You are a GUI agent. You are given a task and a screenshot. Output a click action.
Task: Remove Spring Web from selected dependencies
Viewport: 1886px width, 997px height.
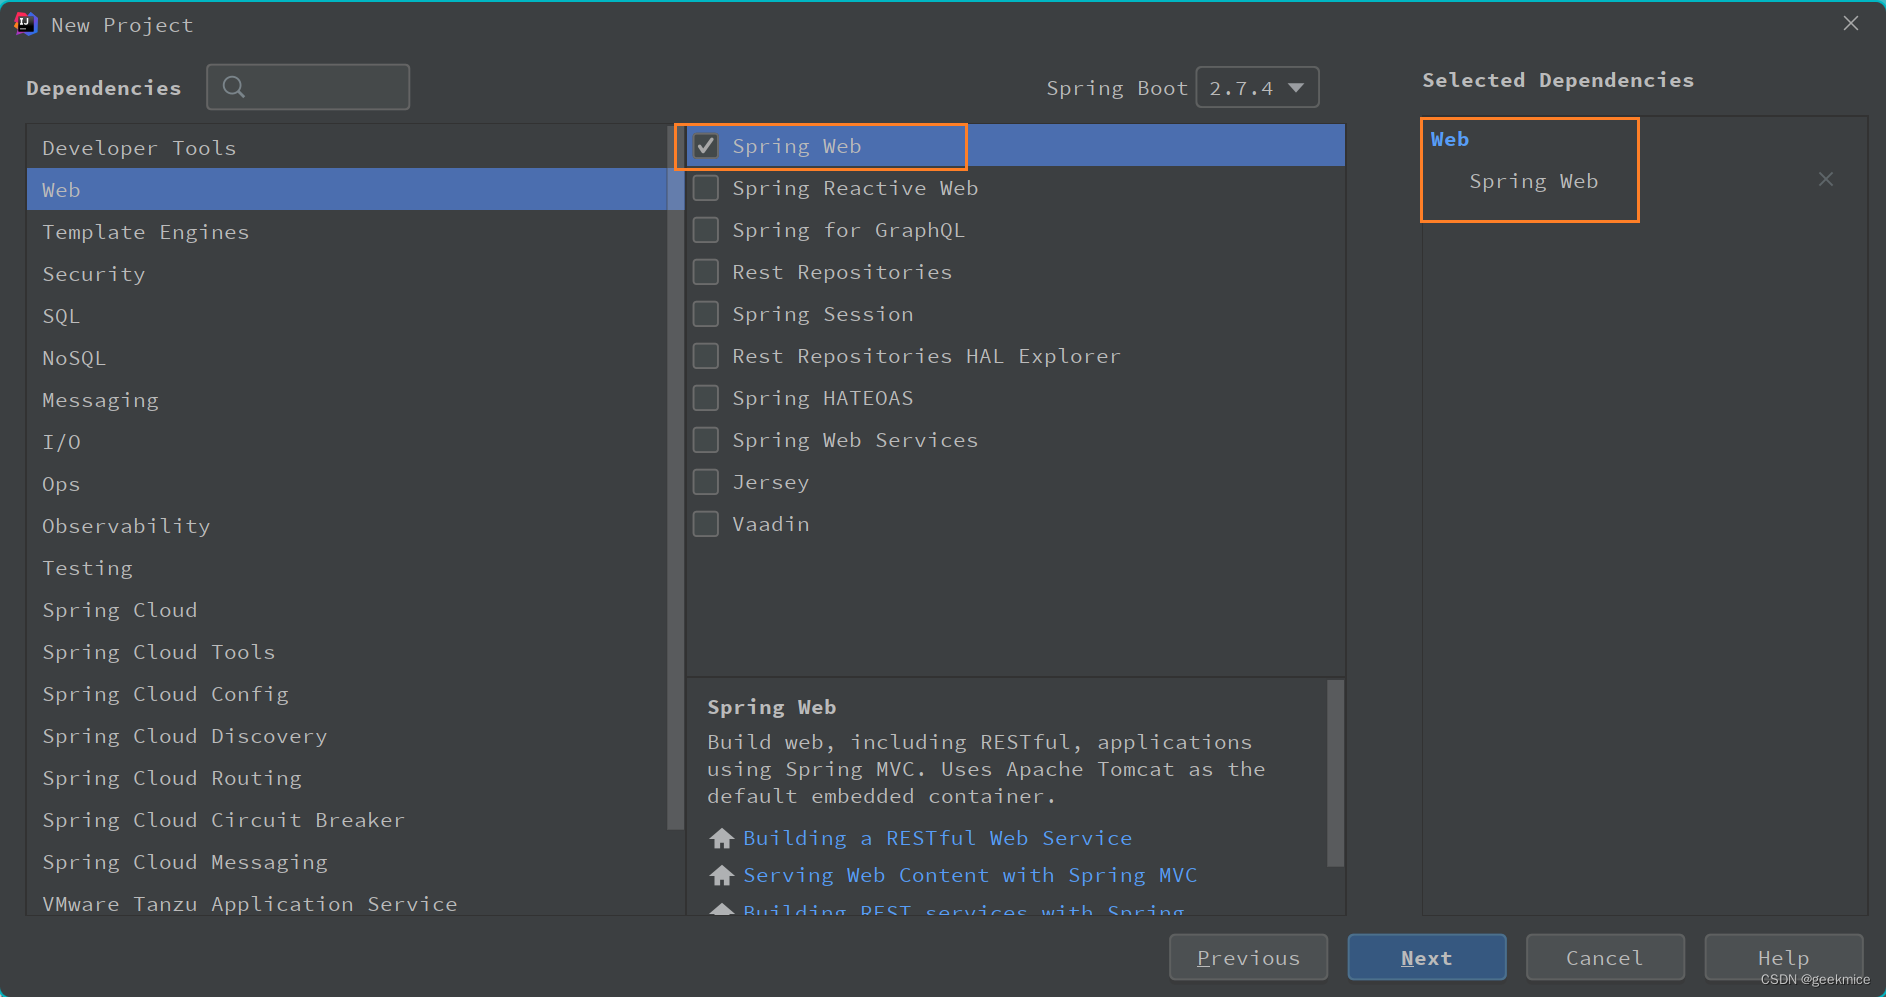(x=1826, y=180)
